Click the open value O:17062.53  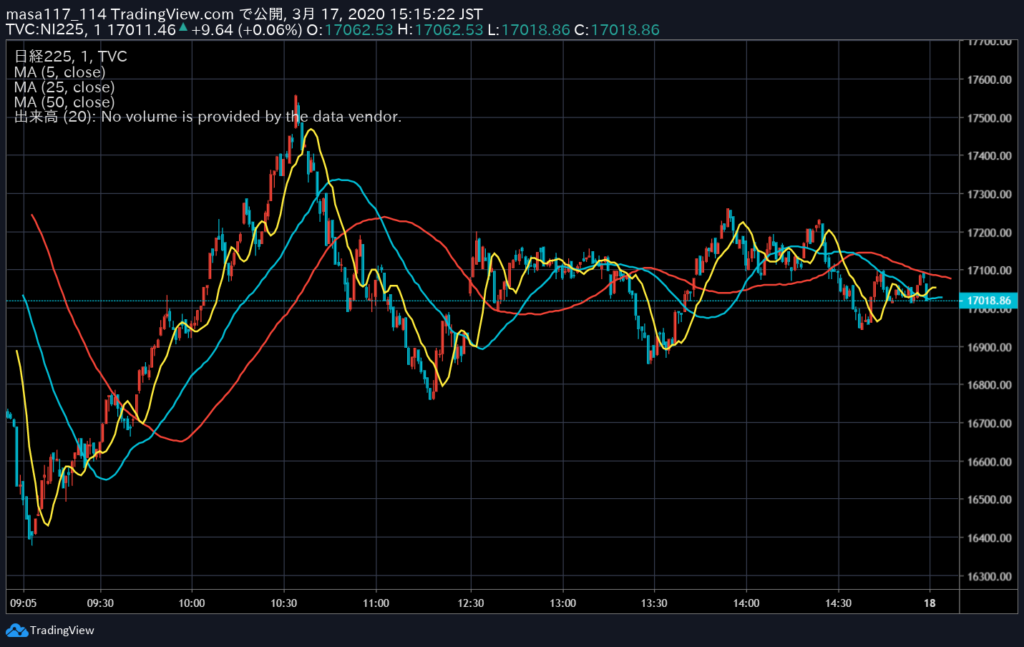click(350, 30)
